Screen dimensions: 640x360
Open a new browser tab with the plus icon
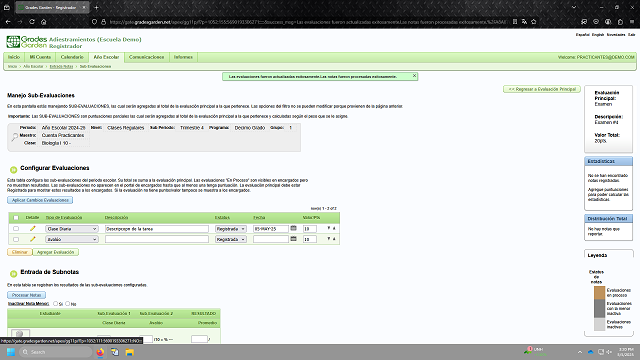click(x=96, y=7)
